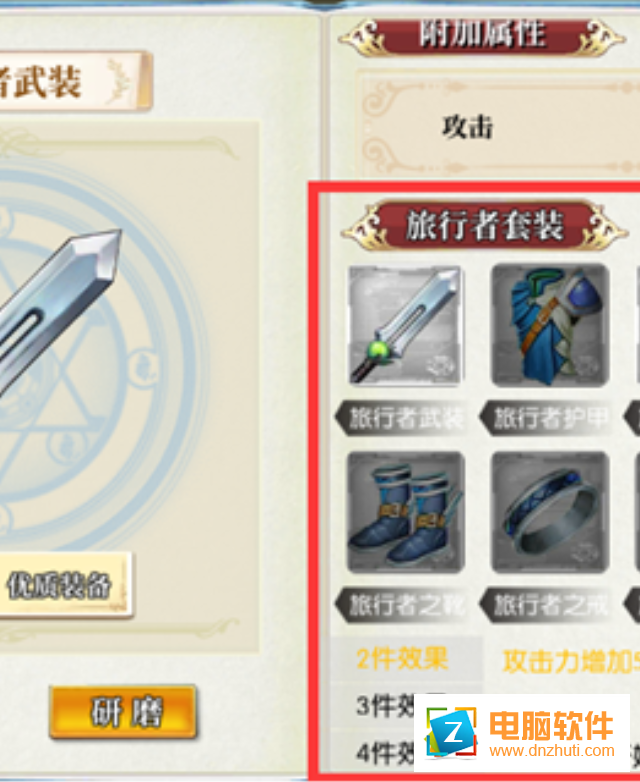Select the traveler ring icon
640x782 pixels.
(x=550, y=512)
